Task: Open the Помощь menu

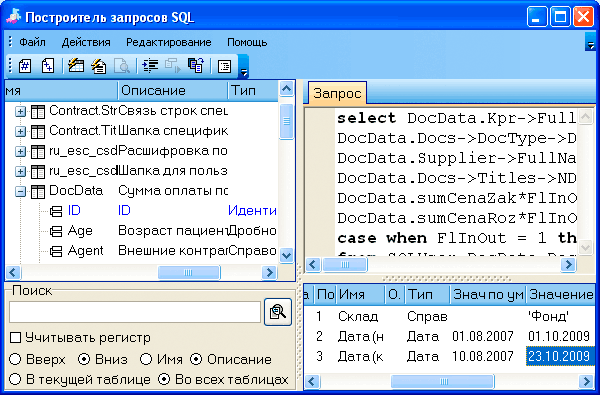Action: point(247,42)
